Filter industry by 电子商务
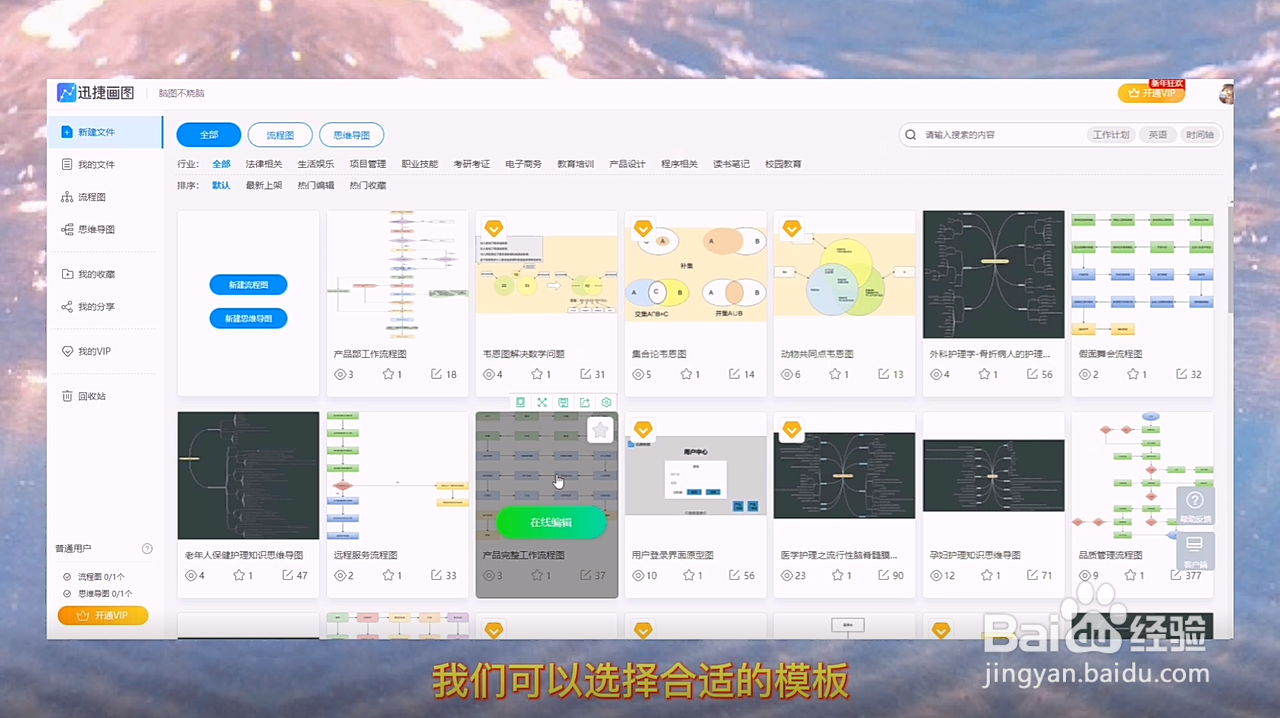Screen dimensions: 1280x718 [524, 164]
